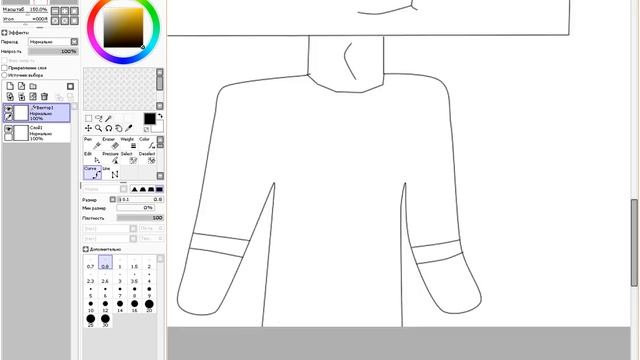
Task: Open the Переход blending mode dropdown
Action: (x=74, y=42)
